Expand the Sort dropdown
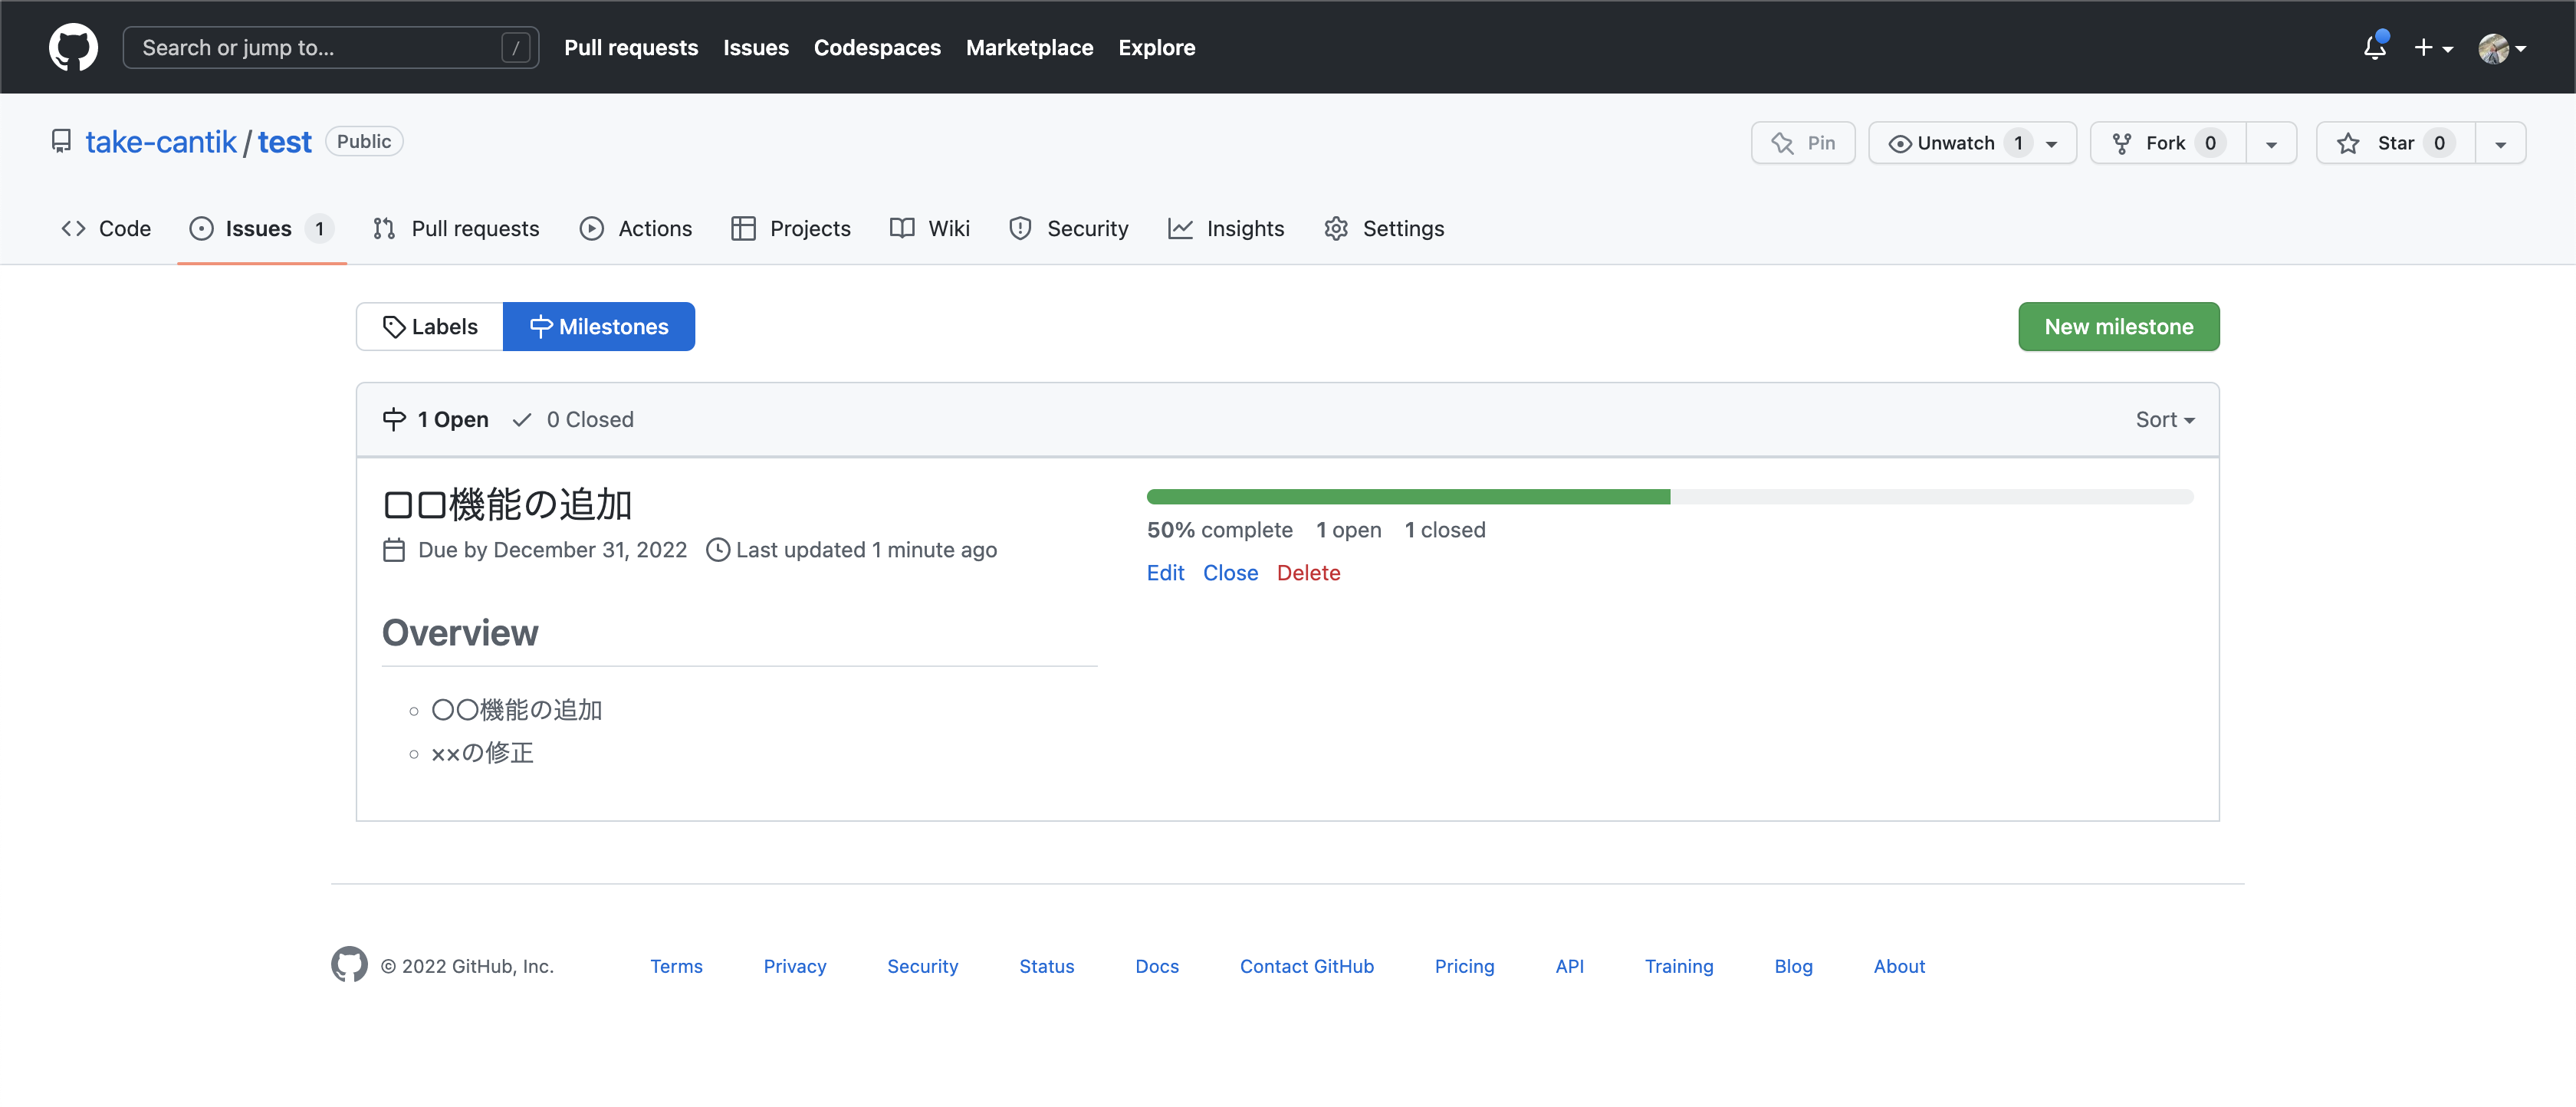 click(x=2164, y=420)
